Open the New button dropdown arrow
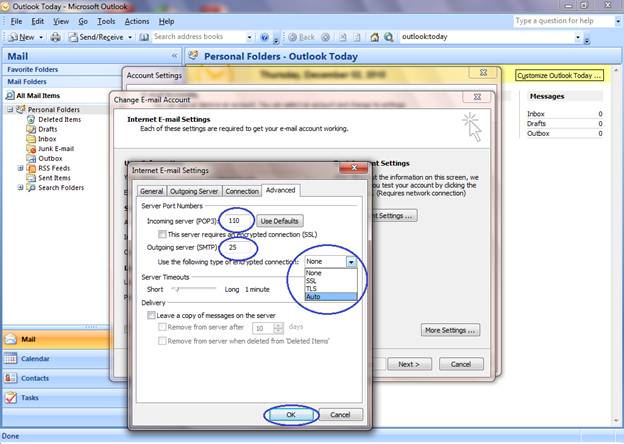 point(41,37)
